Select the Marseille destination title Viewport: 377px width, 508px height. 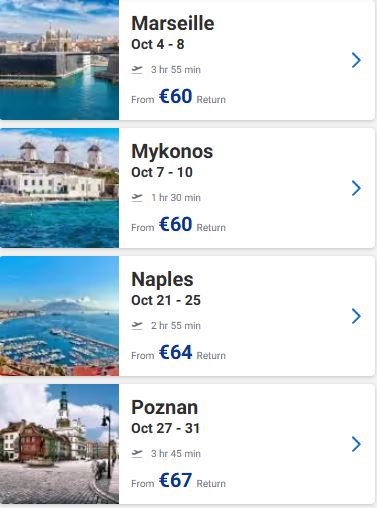click(173, 23)
